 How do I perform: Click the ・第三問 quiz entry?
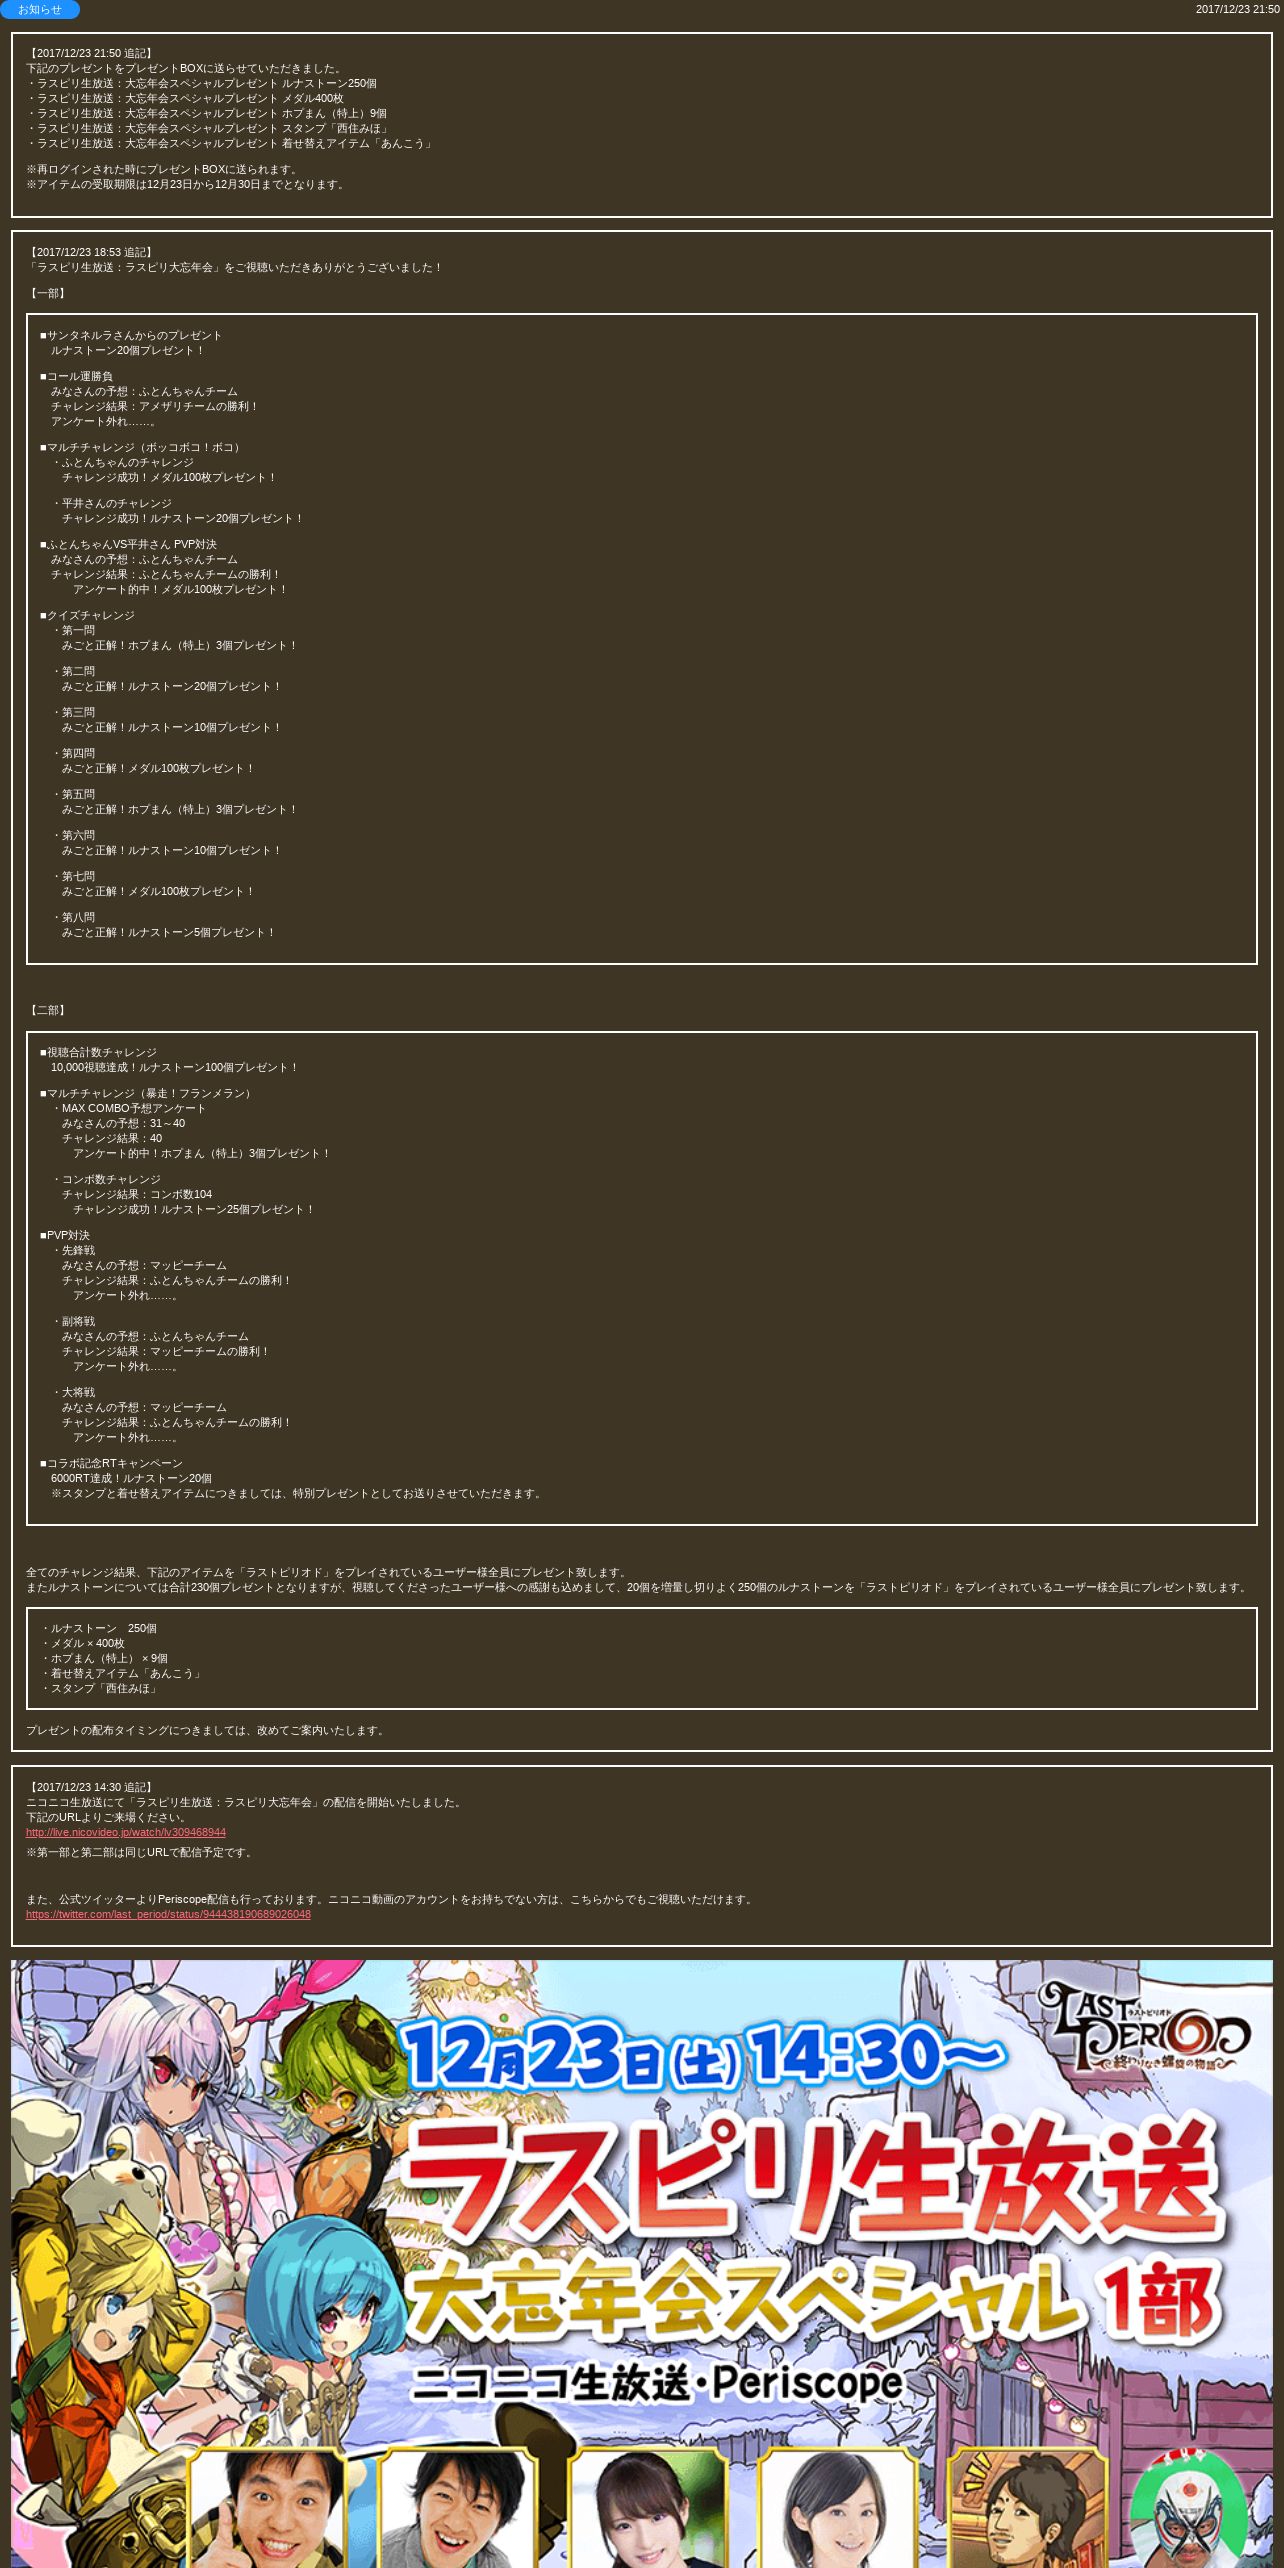pos(73,712)
